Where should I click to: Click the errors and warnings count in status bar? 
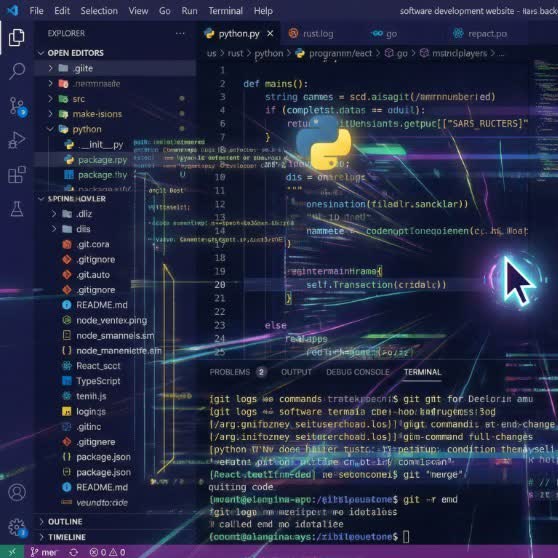(107, 552)
